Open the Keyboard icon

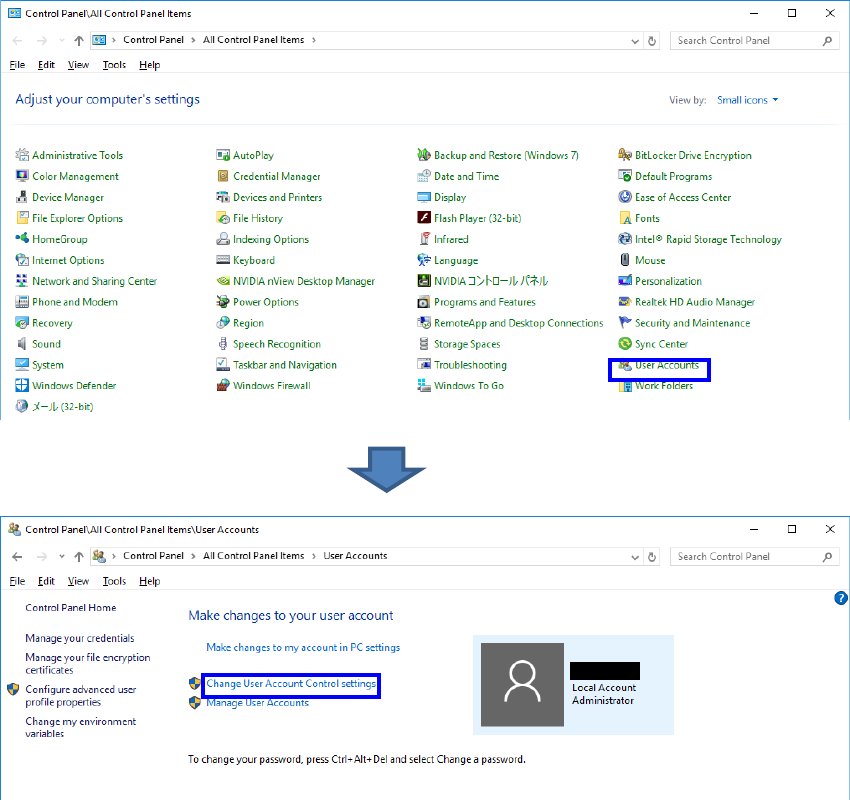[x=223, y=260]
